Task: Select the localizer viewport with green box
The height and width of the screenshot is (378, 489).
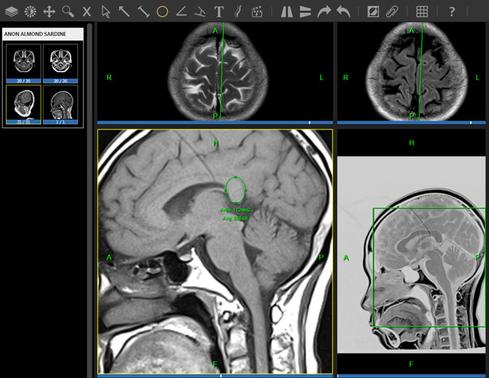Action: pos(412,252)
